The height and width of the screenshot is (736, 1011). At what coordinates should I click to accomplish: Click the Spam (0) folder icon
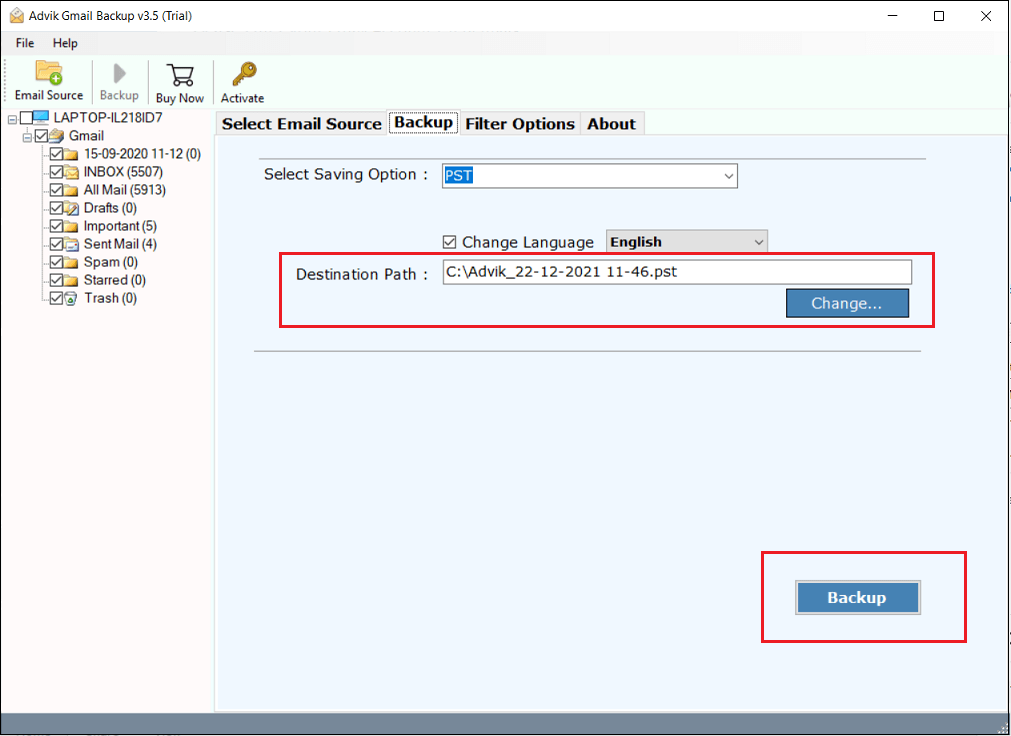tap(72, 263)
